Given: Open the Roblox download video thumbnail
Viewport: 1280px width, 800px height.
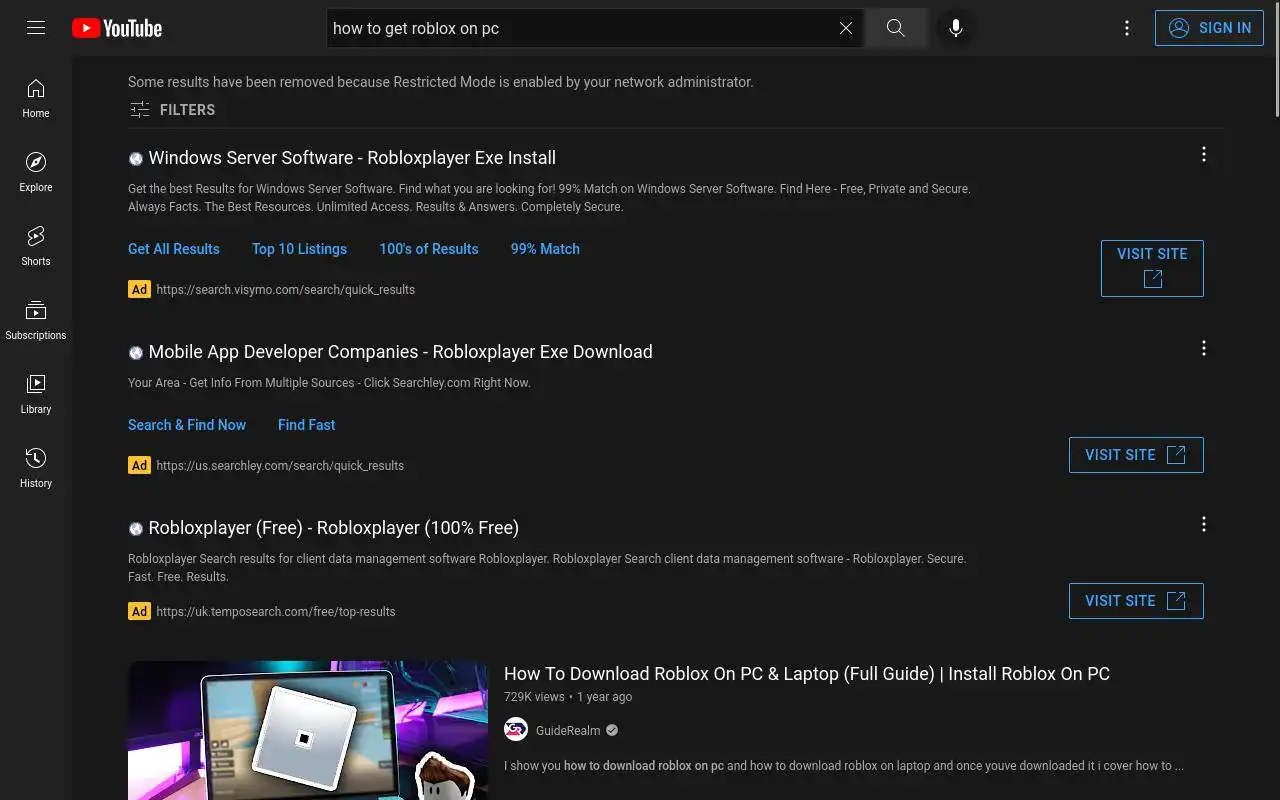Looking at the screenshot, I should 308,730.
